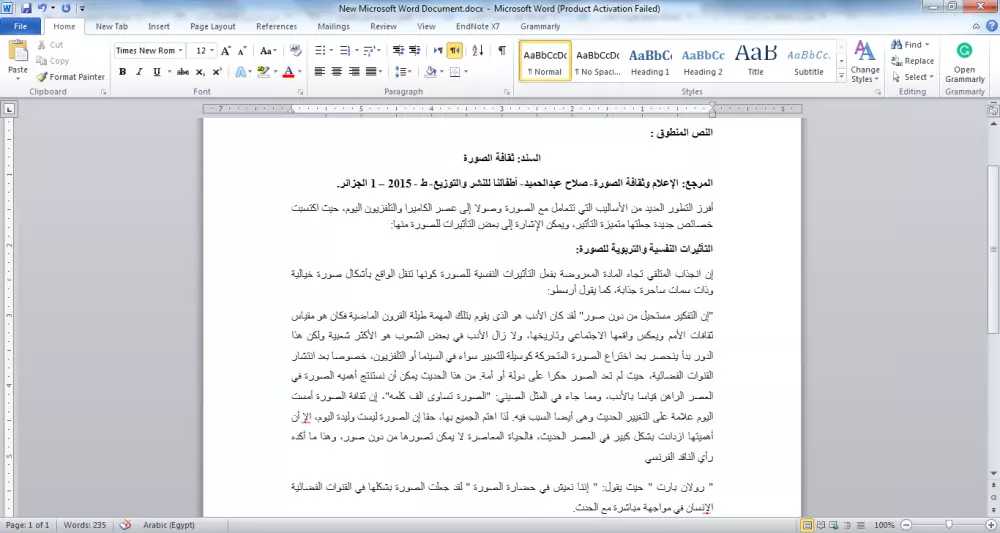Screen dimensions: 1000x533
Task: Apply red font color button
Action: (x=288, y=71)
